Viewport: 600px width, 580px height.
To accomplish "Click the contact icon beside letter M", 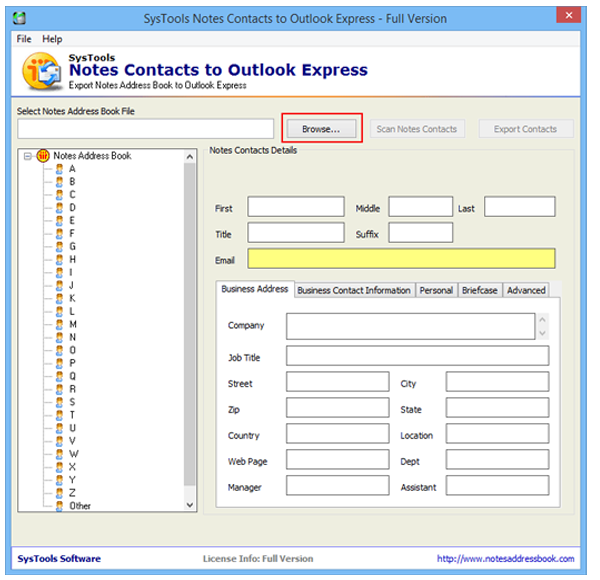I will pyautogui.click(x=59, y=324).
